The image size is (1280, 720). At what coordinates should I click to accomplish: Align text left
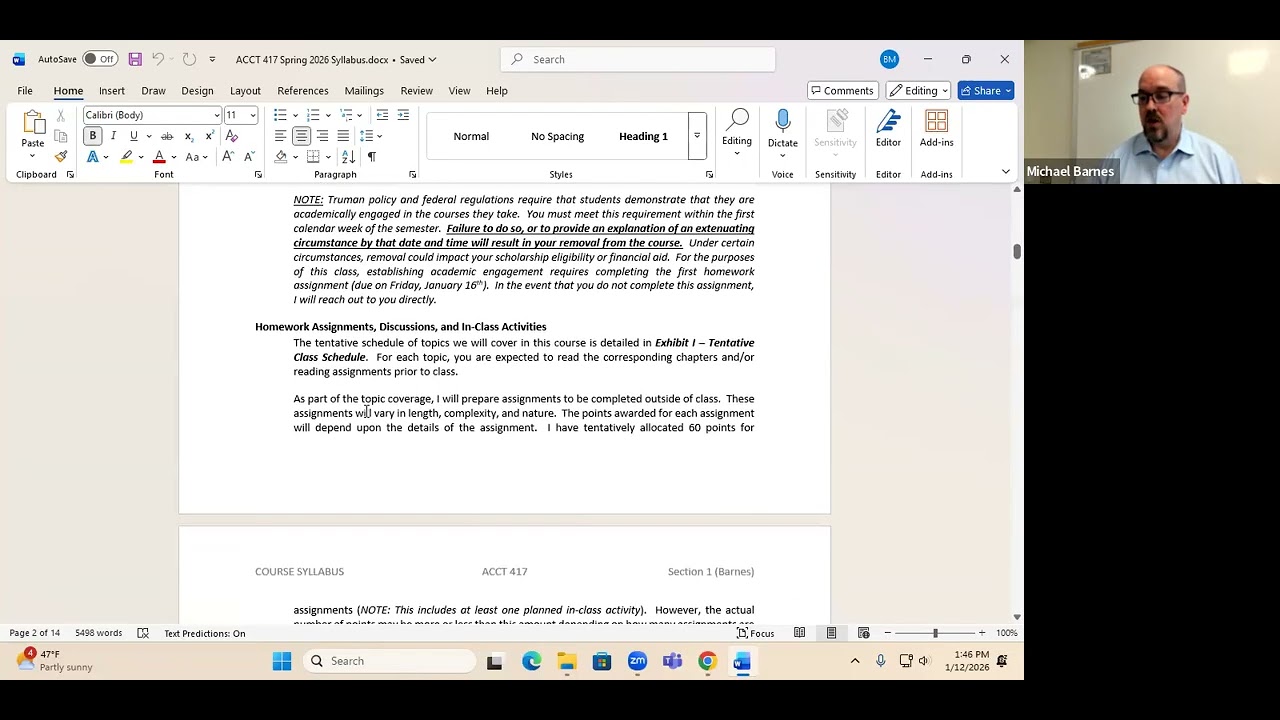[281, 136]
